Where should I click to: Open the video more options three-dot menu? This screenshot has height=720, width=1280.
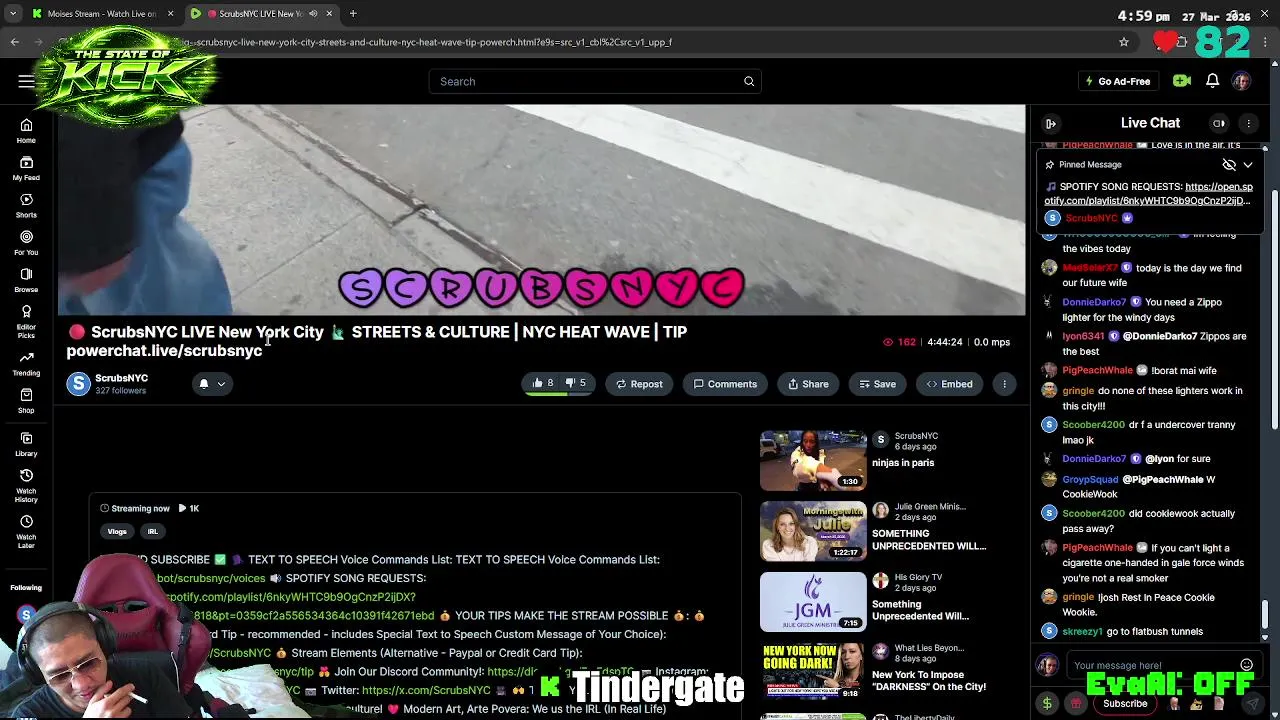click(x=1004, y=384)
